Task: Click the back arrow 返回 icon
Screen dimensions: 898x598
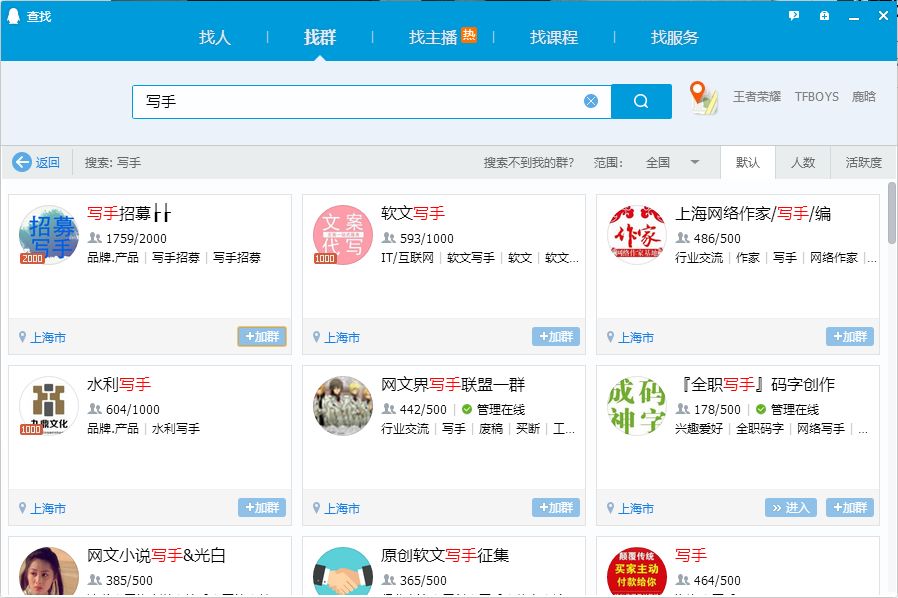Action: point(22,162)
